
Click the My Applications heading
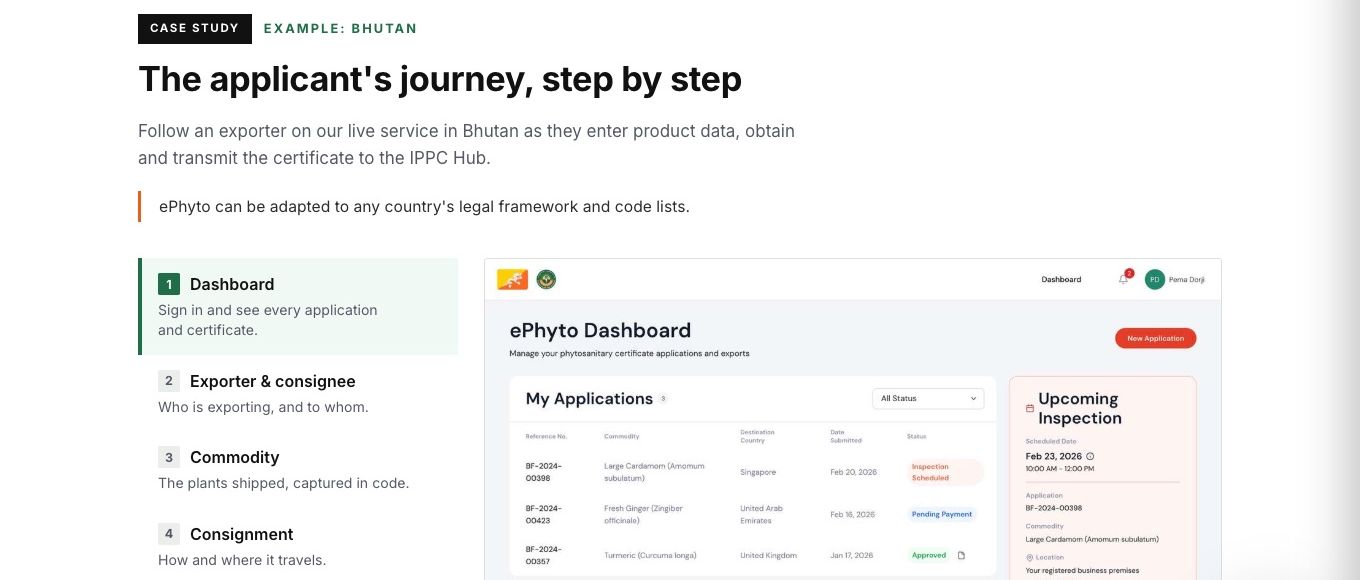pyautogui.click(x=589, y=398)
